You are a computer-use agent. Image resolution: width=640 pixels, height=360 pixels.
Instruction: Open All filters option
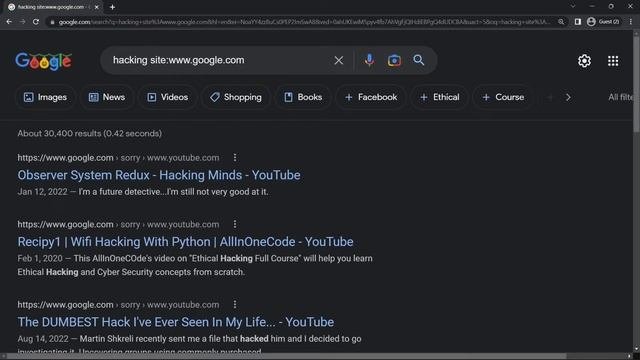pos(620,97)
